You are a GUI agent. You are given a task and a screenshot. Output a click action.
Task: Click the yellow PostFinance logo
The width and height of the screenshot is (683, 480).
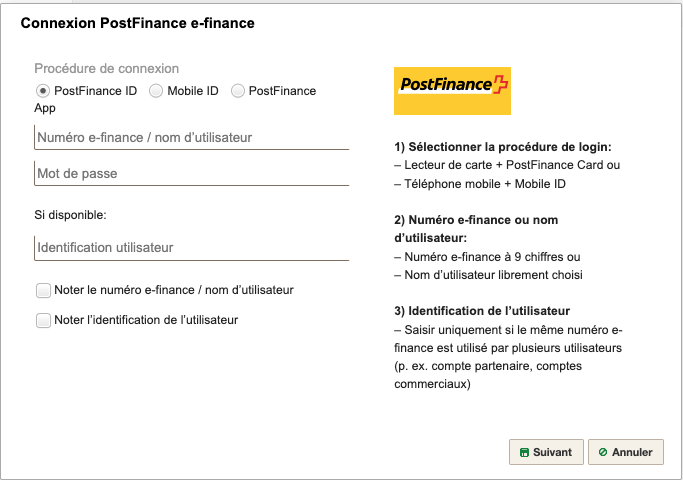(452, 91)
